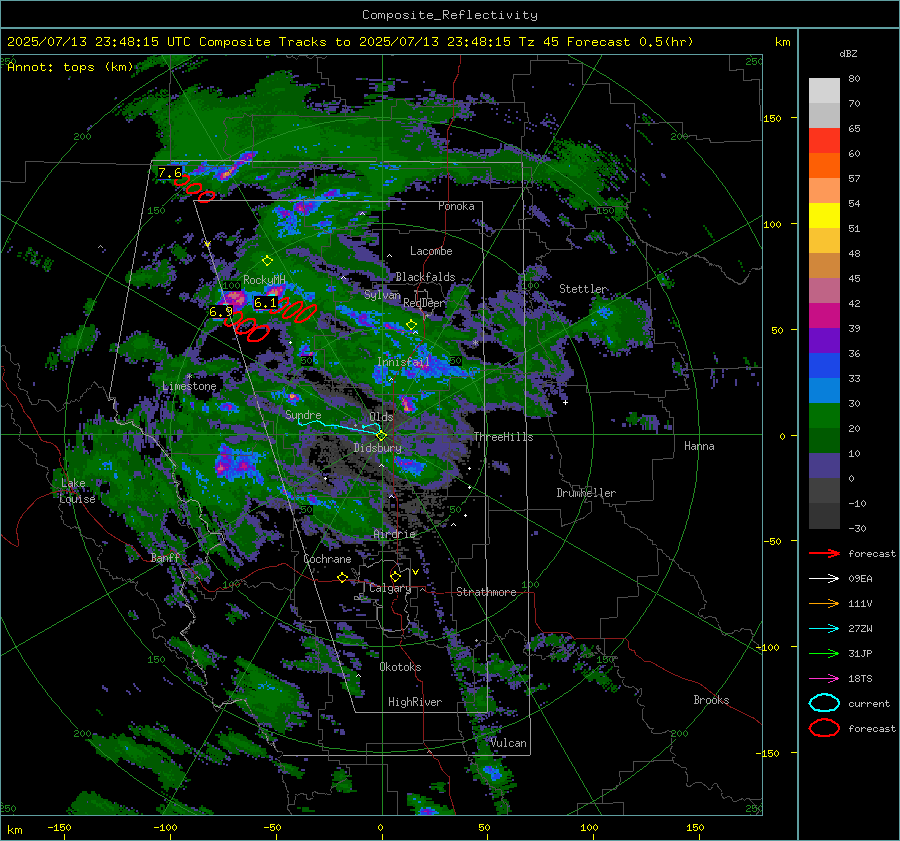This screenshot has height=841, width=900.
Task: Click the Banff label
Action: coord(165,558)
